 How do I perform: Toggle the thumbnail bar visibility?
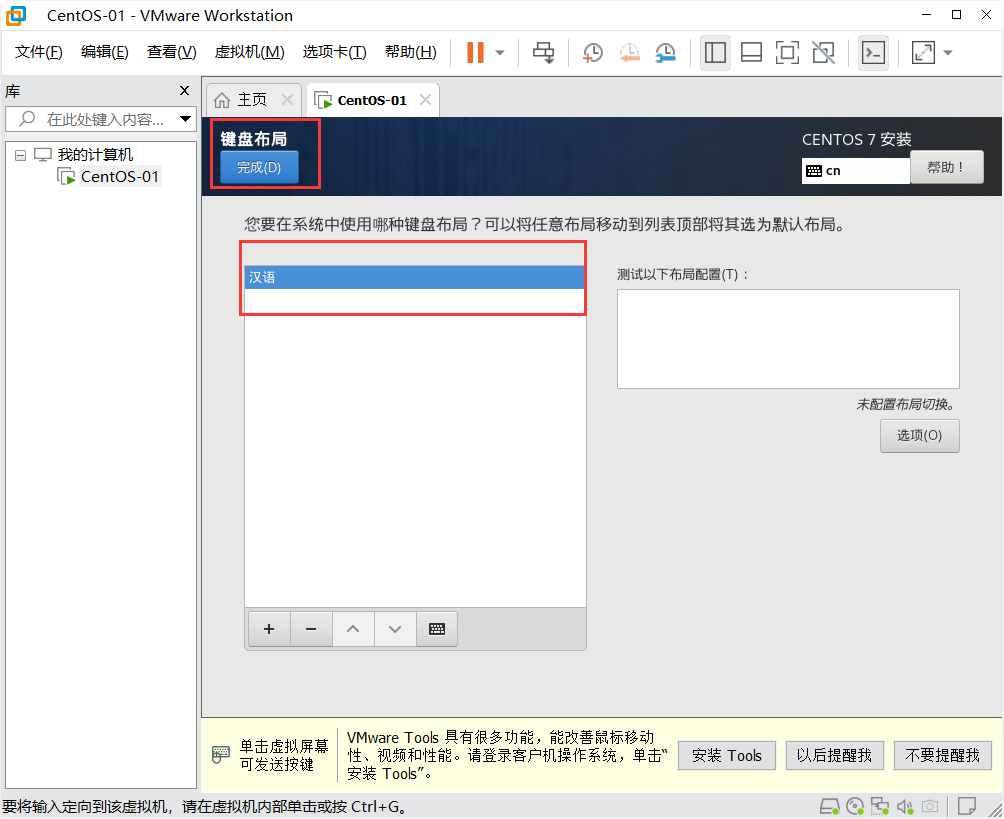coord(751,52)
